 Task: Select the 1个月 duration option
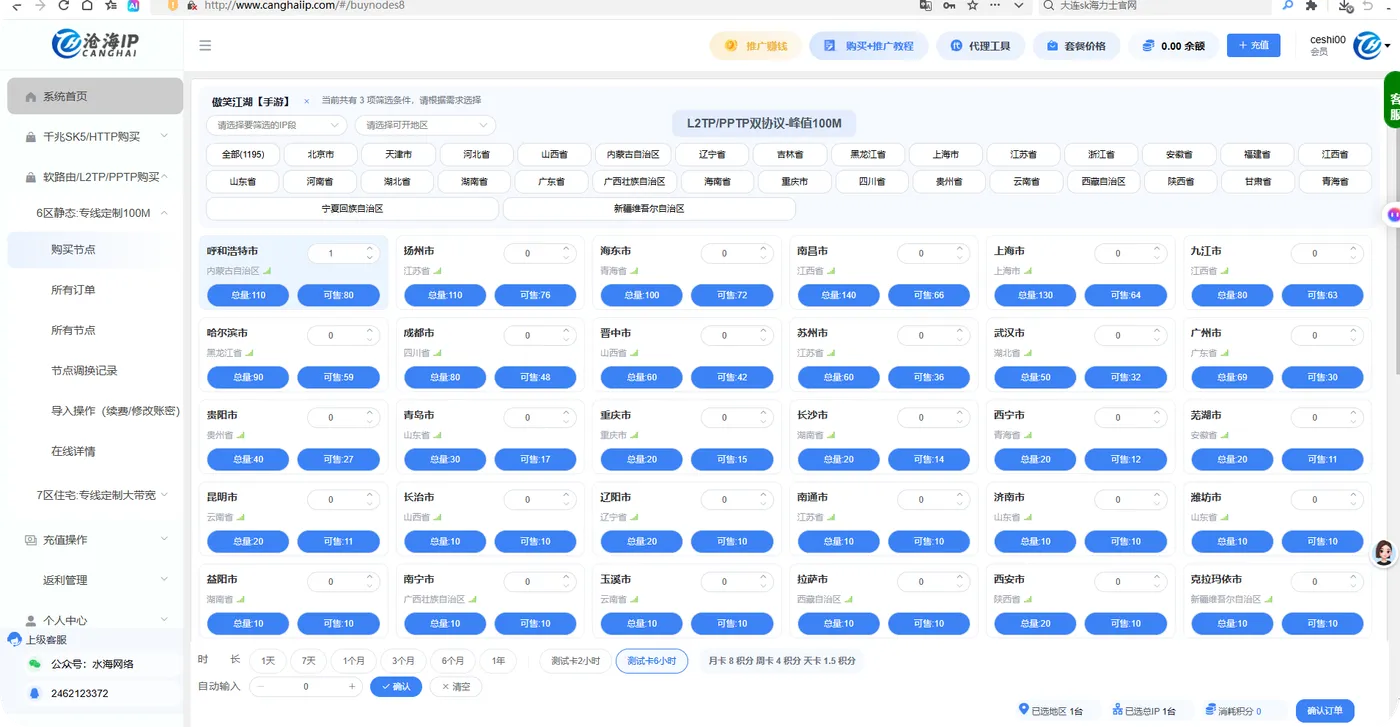tap(354, 661)
